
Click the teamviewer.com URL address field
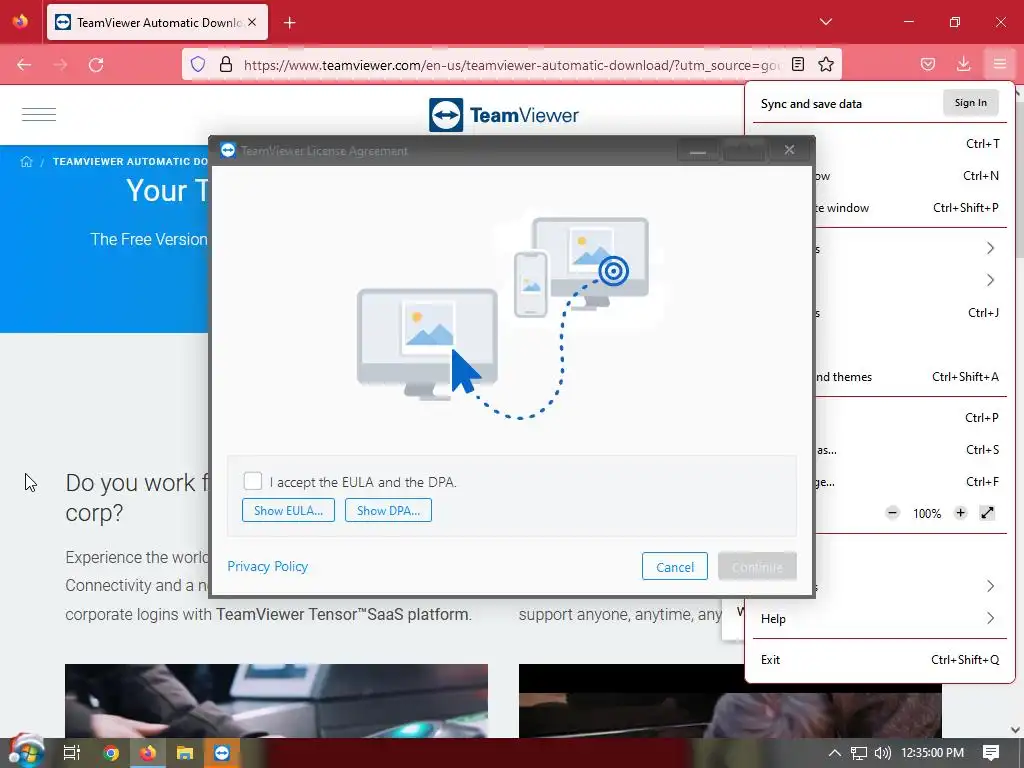click(x=511, y=65)
